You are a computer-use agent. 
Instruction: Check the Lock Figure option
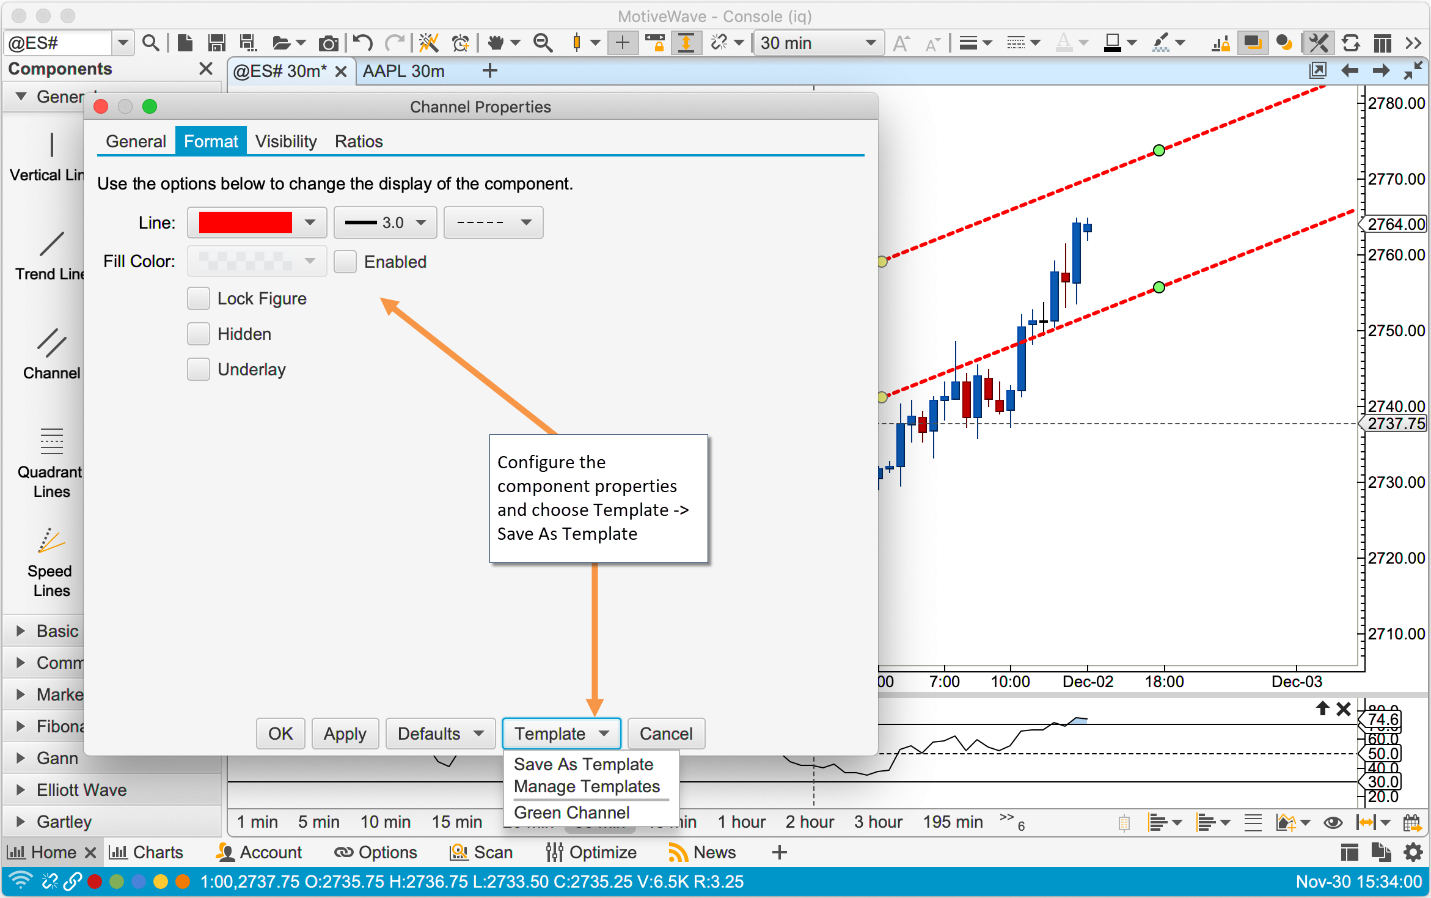(199, 299)
